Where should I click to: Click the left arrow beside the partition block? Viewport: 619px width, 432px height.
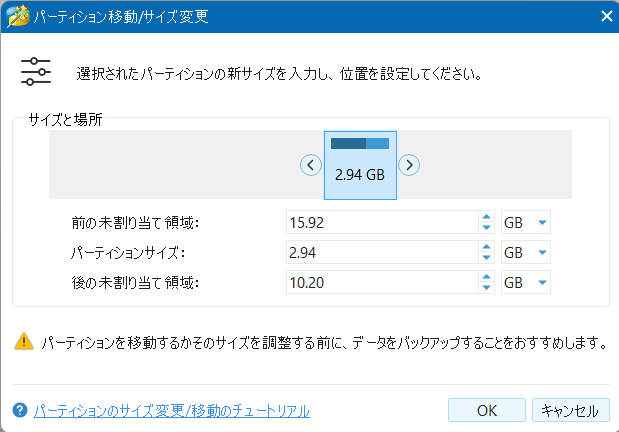pos(311,165)
